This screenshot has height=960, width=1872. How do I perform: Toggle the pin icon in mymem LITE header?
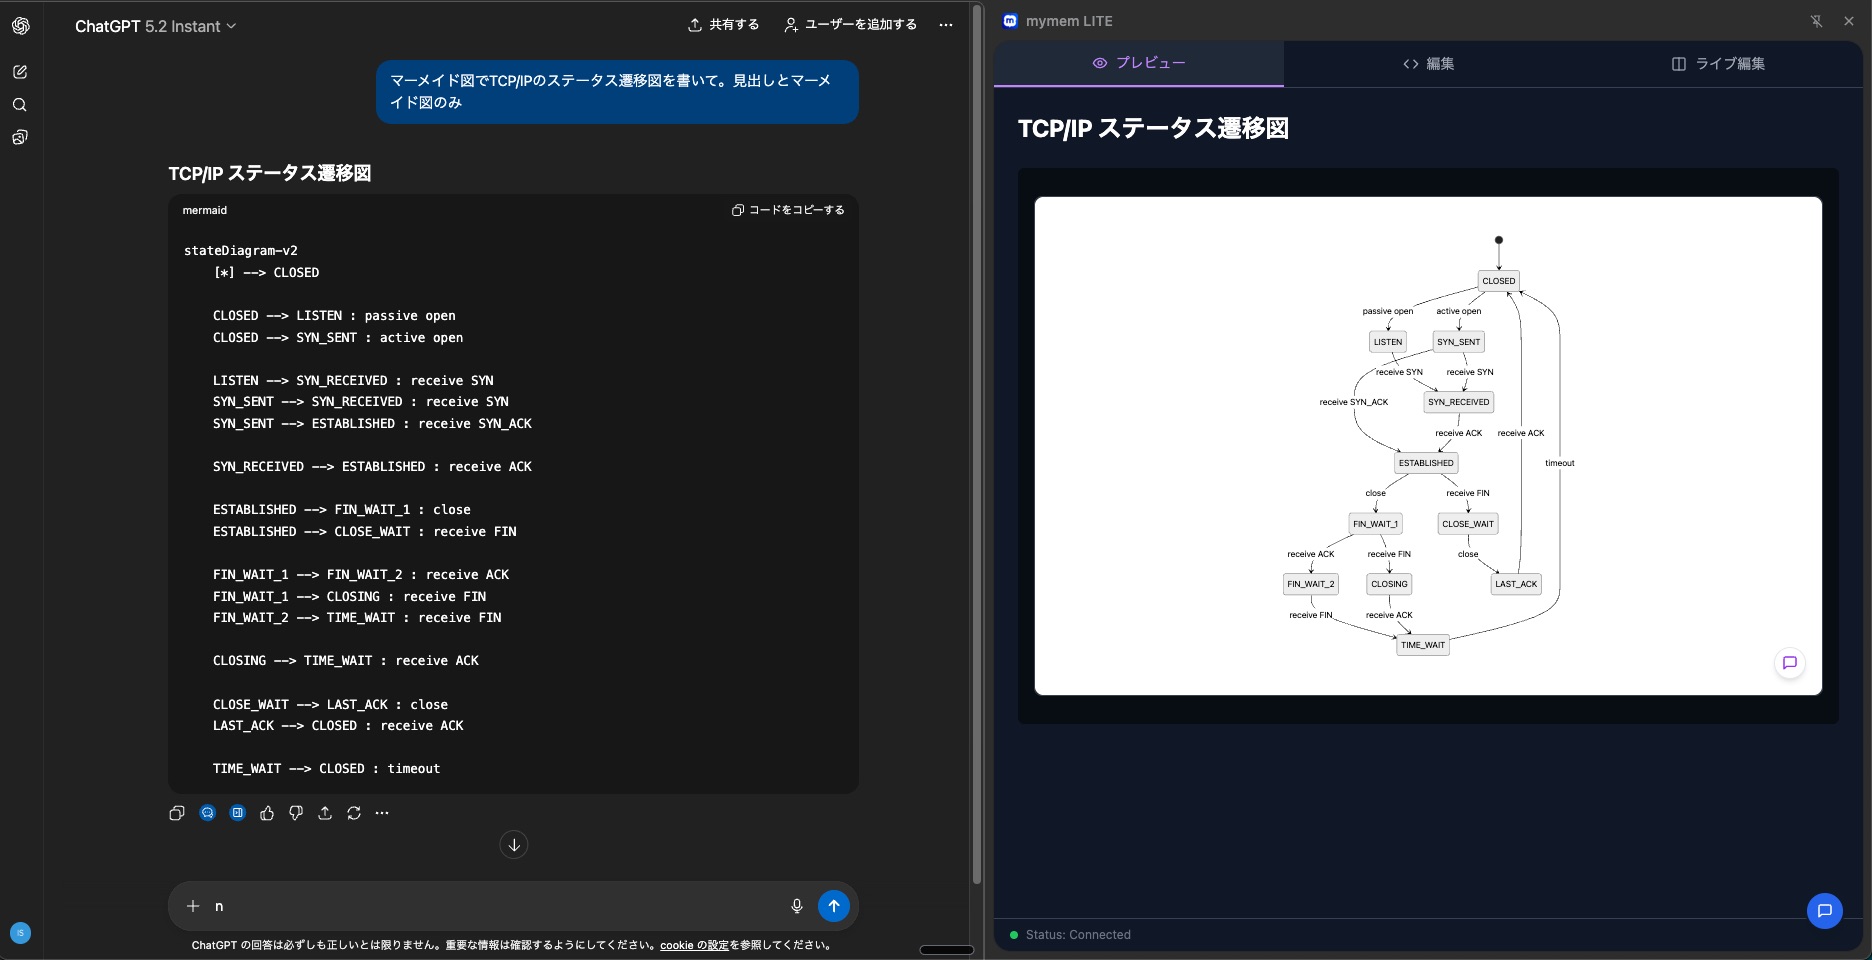(x=1816, y=21)
